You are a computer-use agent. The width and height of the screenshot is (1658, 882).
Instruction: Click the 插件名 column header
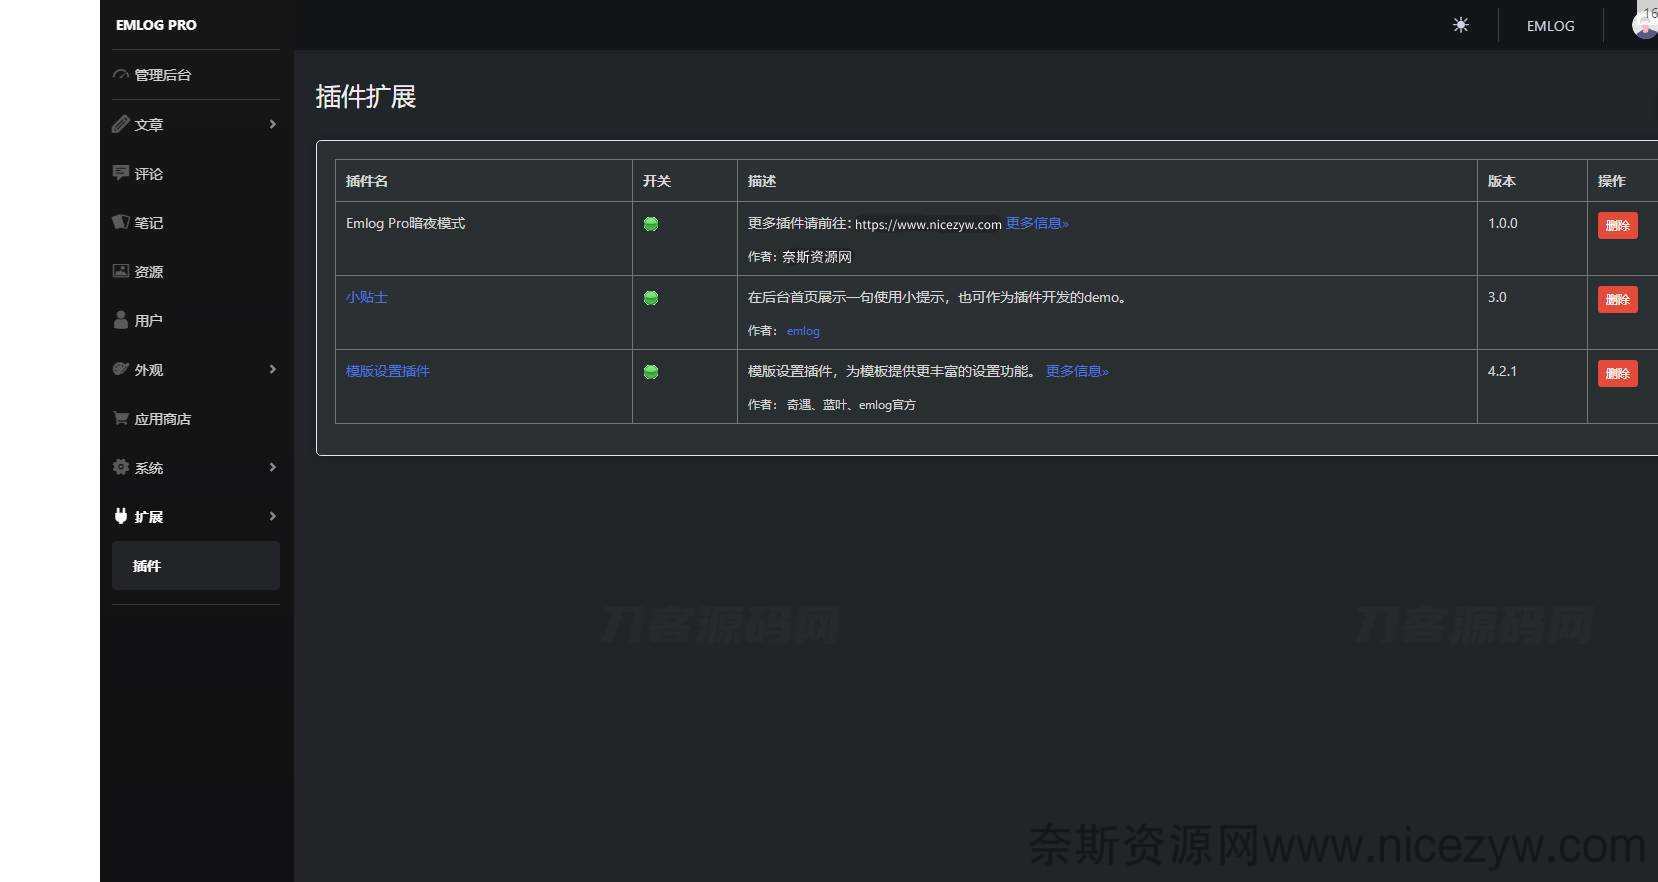pyautogui.click(x=367, y=181)
